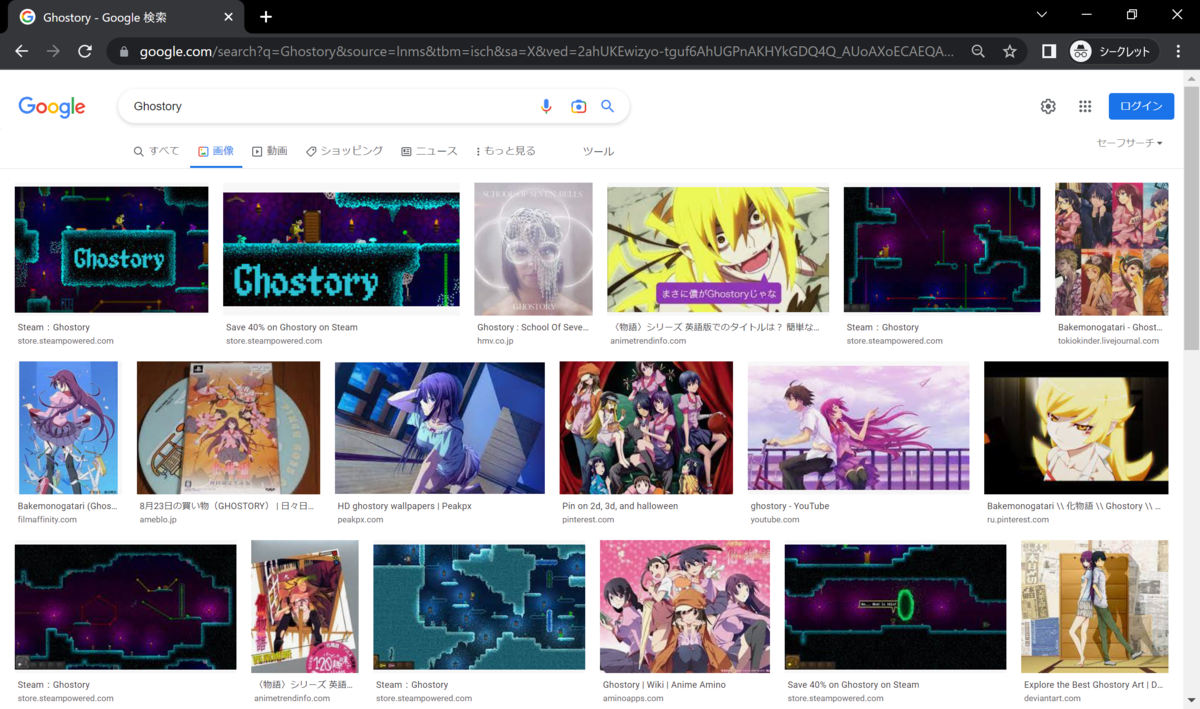Click deviantart.com source text
Screen dimensions: 1200x709
[x=1052, y=699]
